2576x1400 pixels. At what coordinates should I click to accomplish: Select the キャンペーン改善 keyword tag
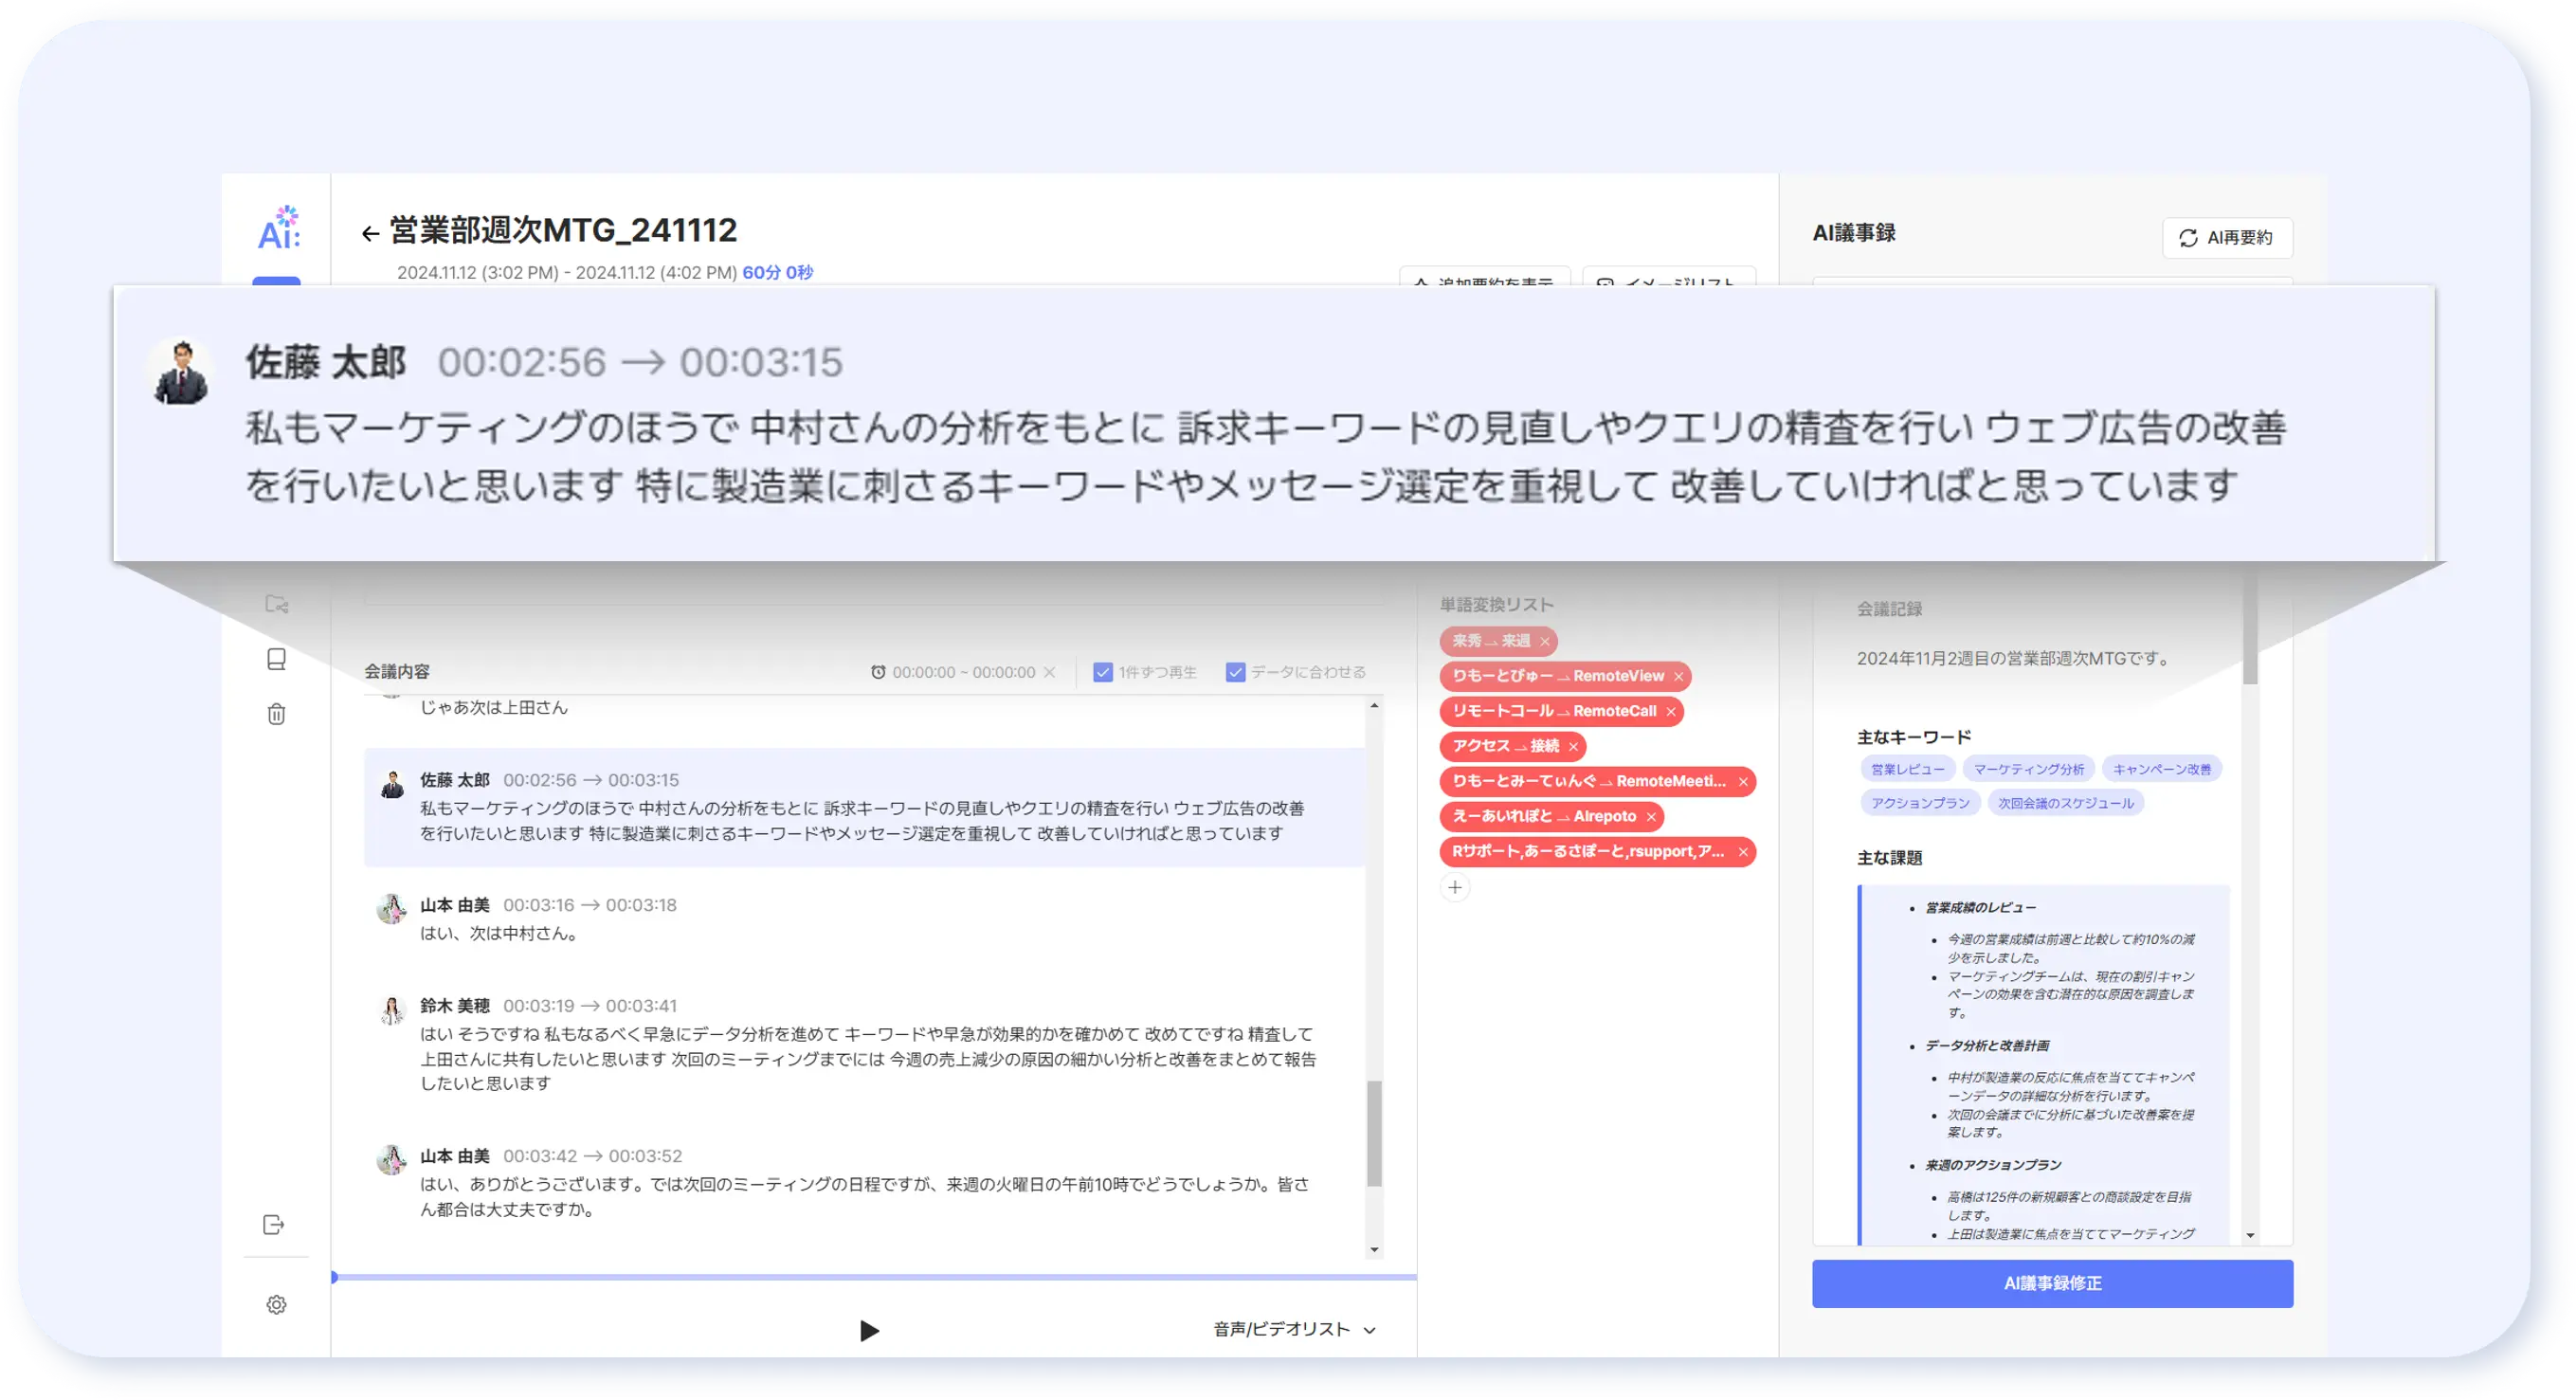click(2161, 769)
